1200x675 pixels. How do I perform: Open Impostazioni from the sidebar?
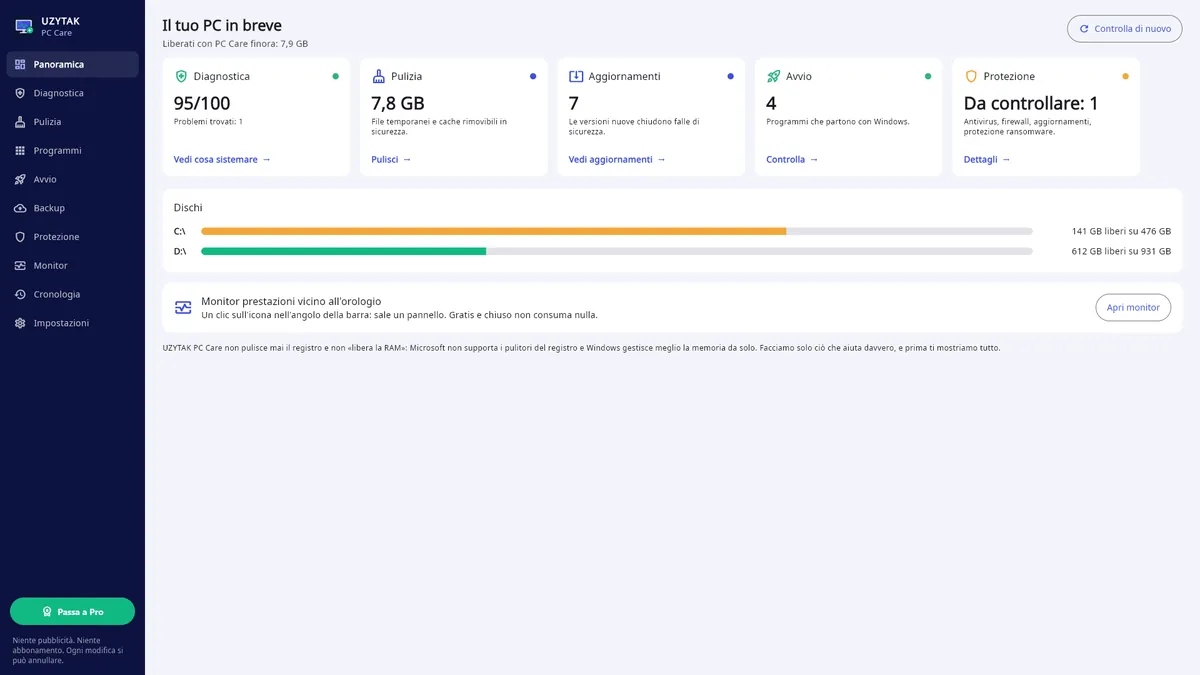[x=72, y=323]
